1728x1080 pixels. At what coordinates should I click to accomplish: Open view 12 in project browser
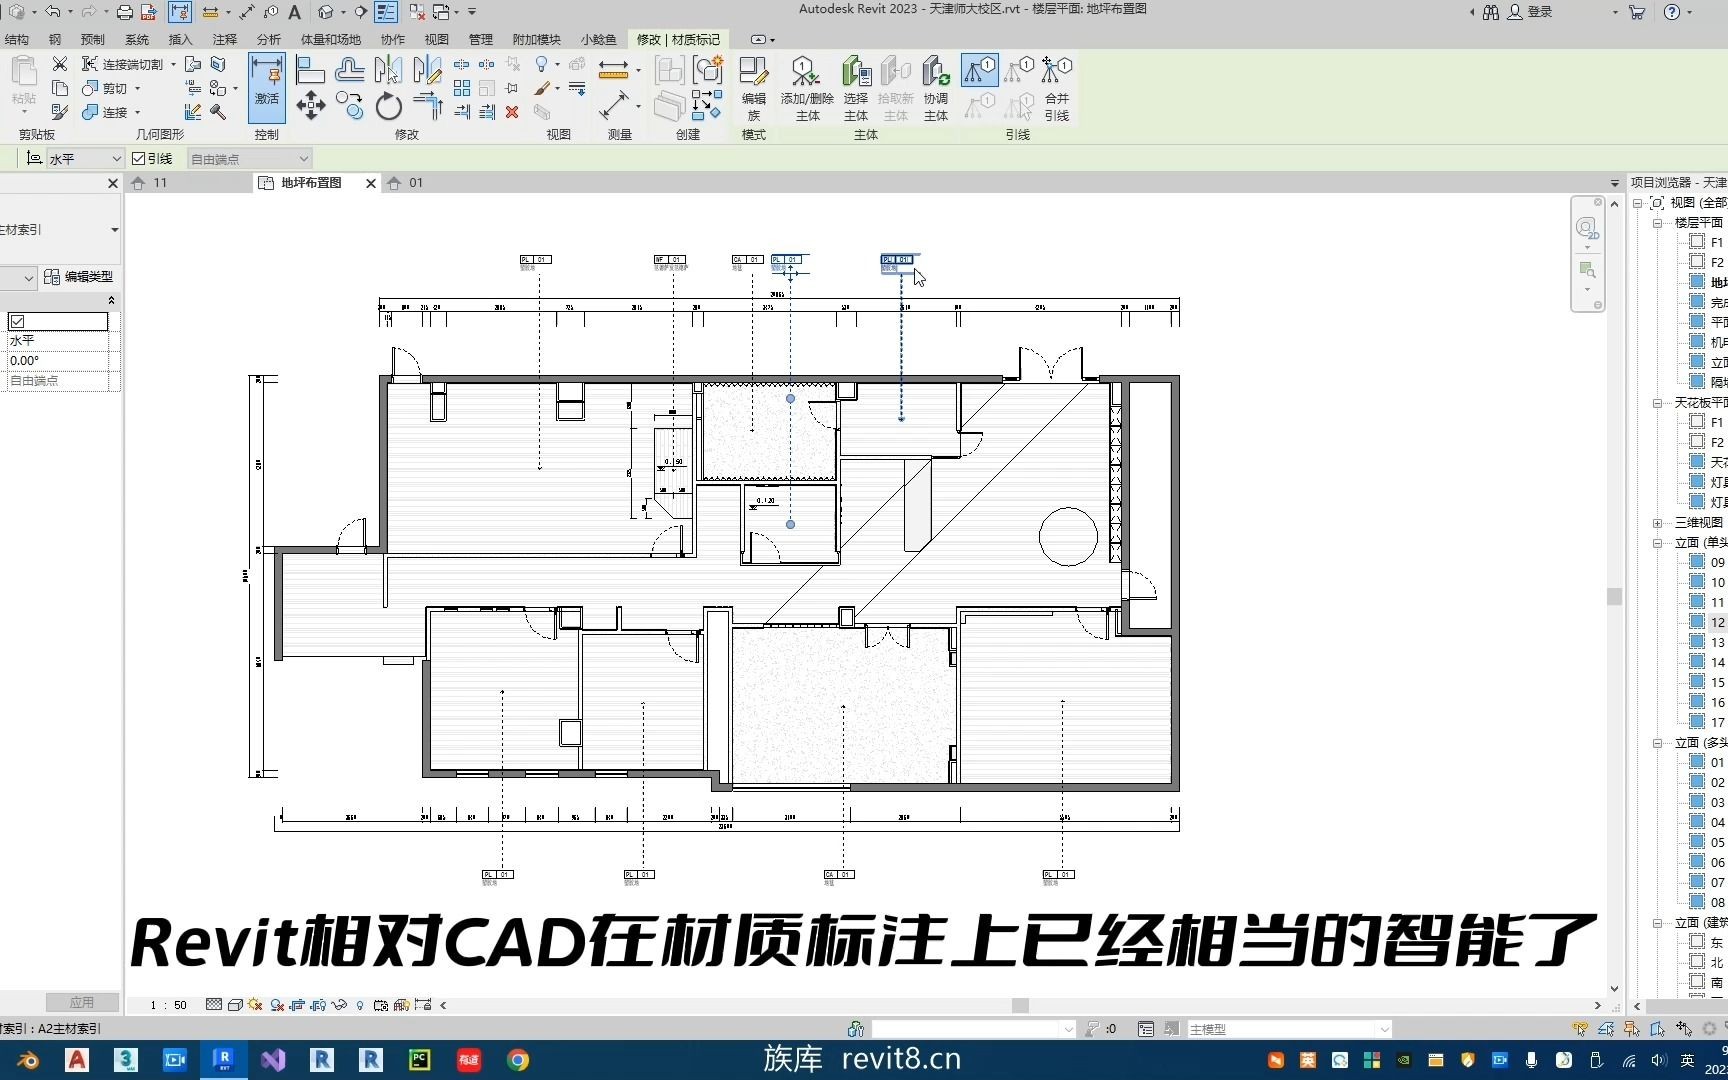point(1716,622)
